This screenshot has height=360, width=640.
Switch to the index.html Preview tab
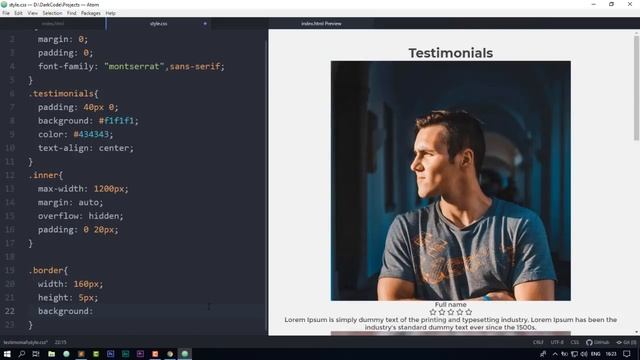(321, 24)
